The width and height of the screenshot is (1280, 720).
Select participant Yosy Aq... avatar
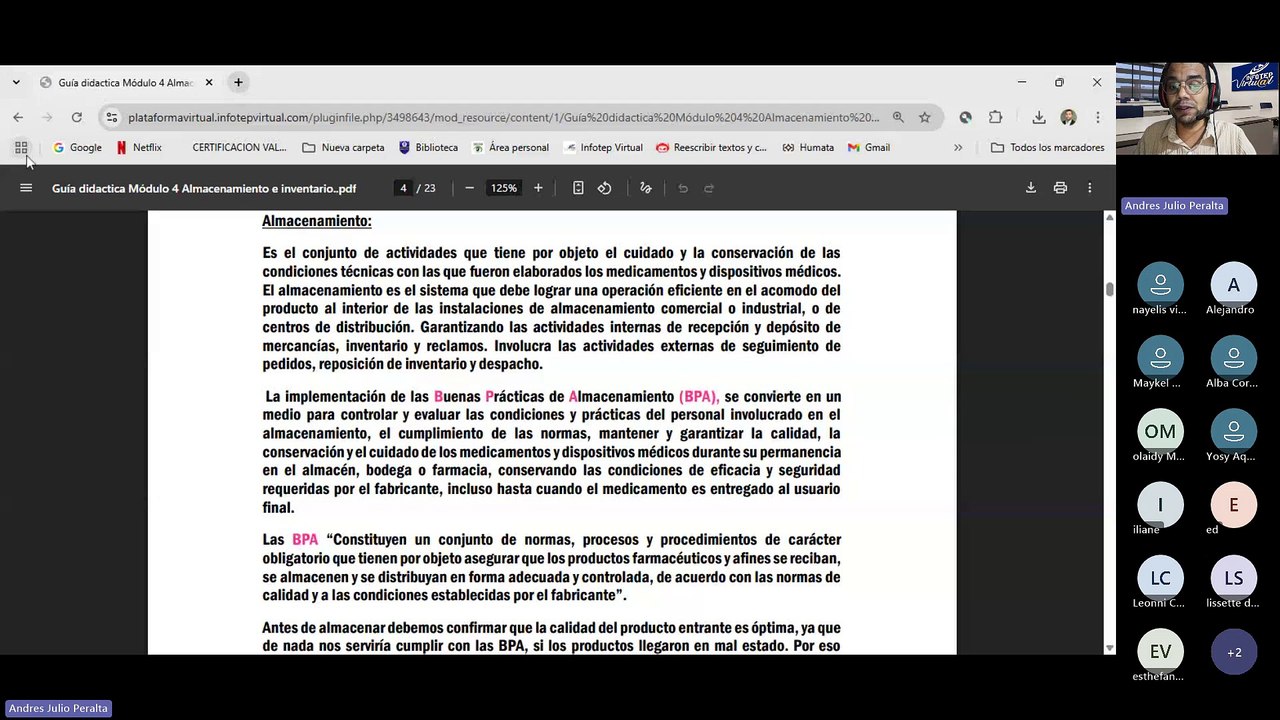[1234, 432]
